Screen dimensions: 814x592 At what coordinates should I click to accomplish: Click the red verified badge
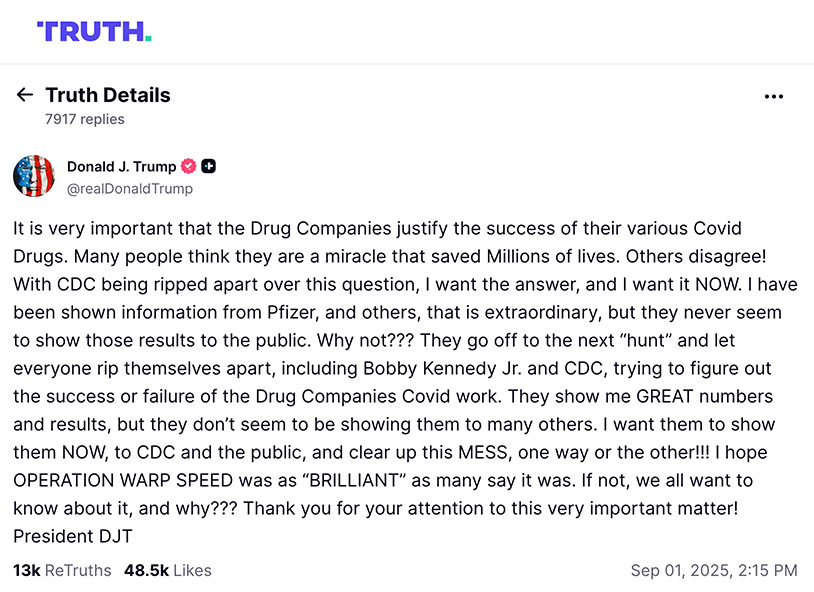[189, 166]
